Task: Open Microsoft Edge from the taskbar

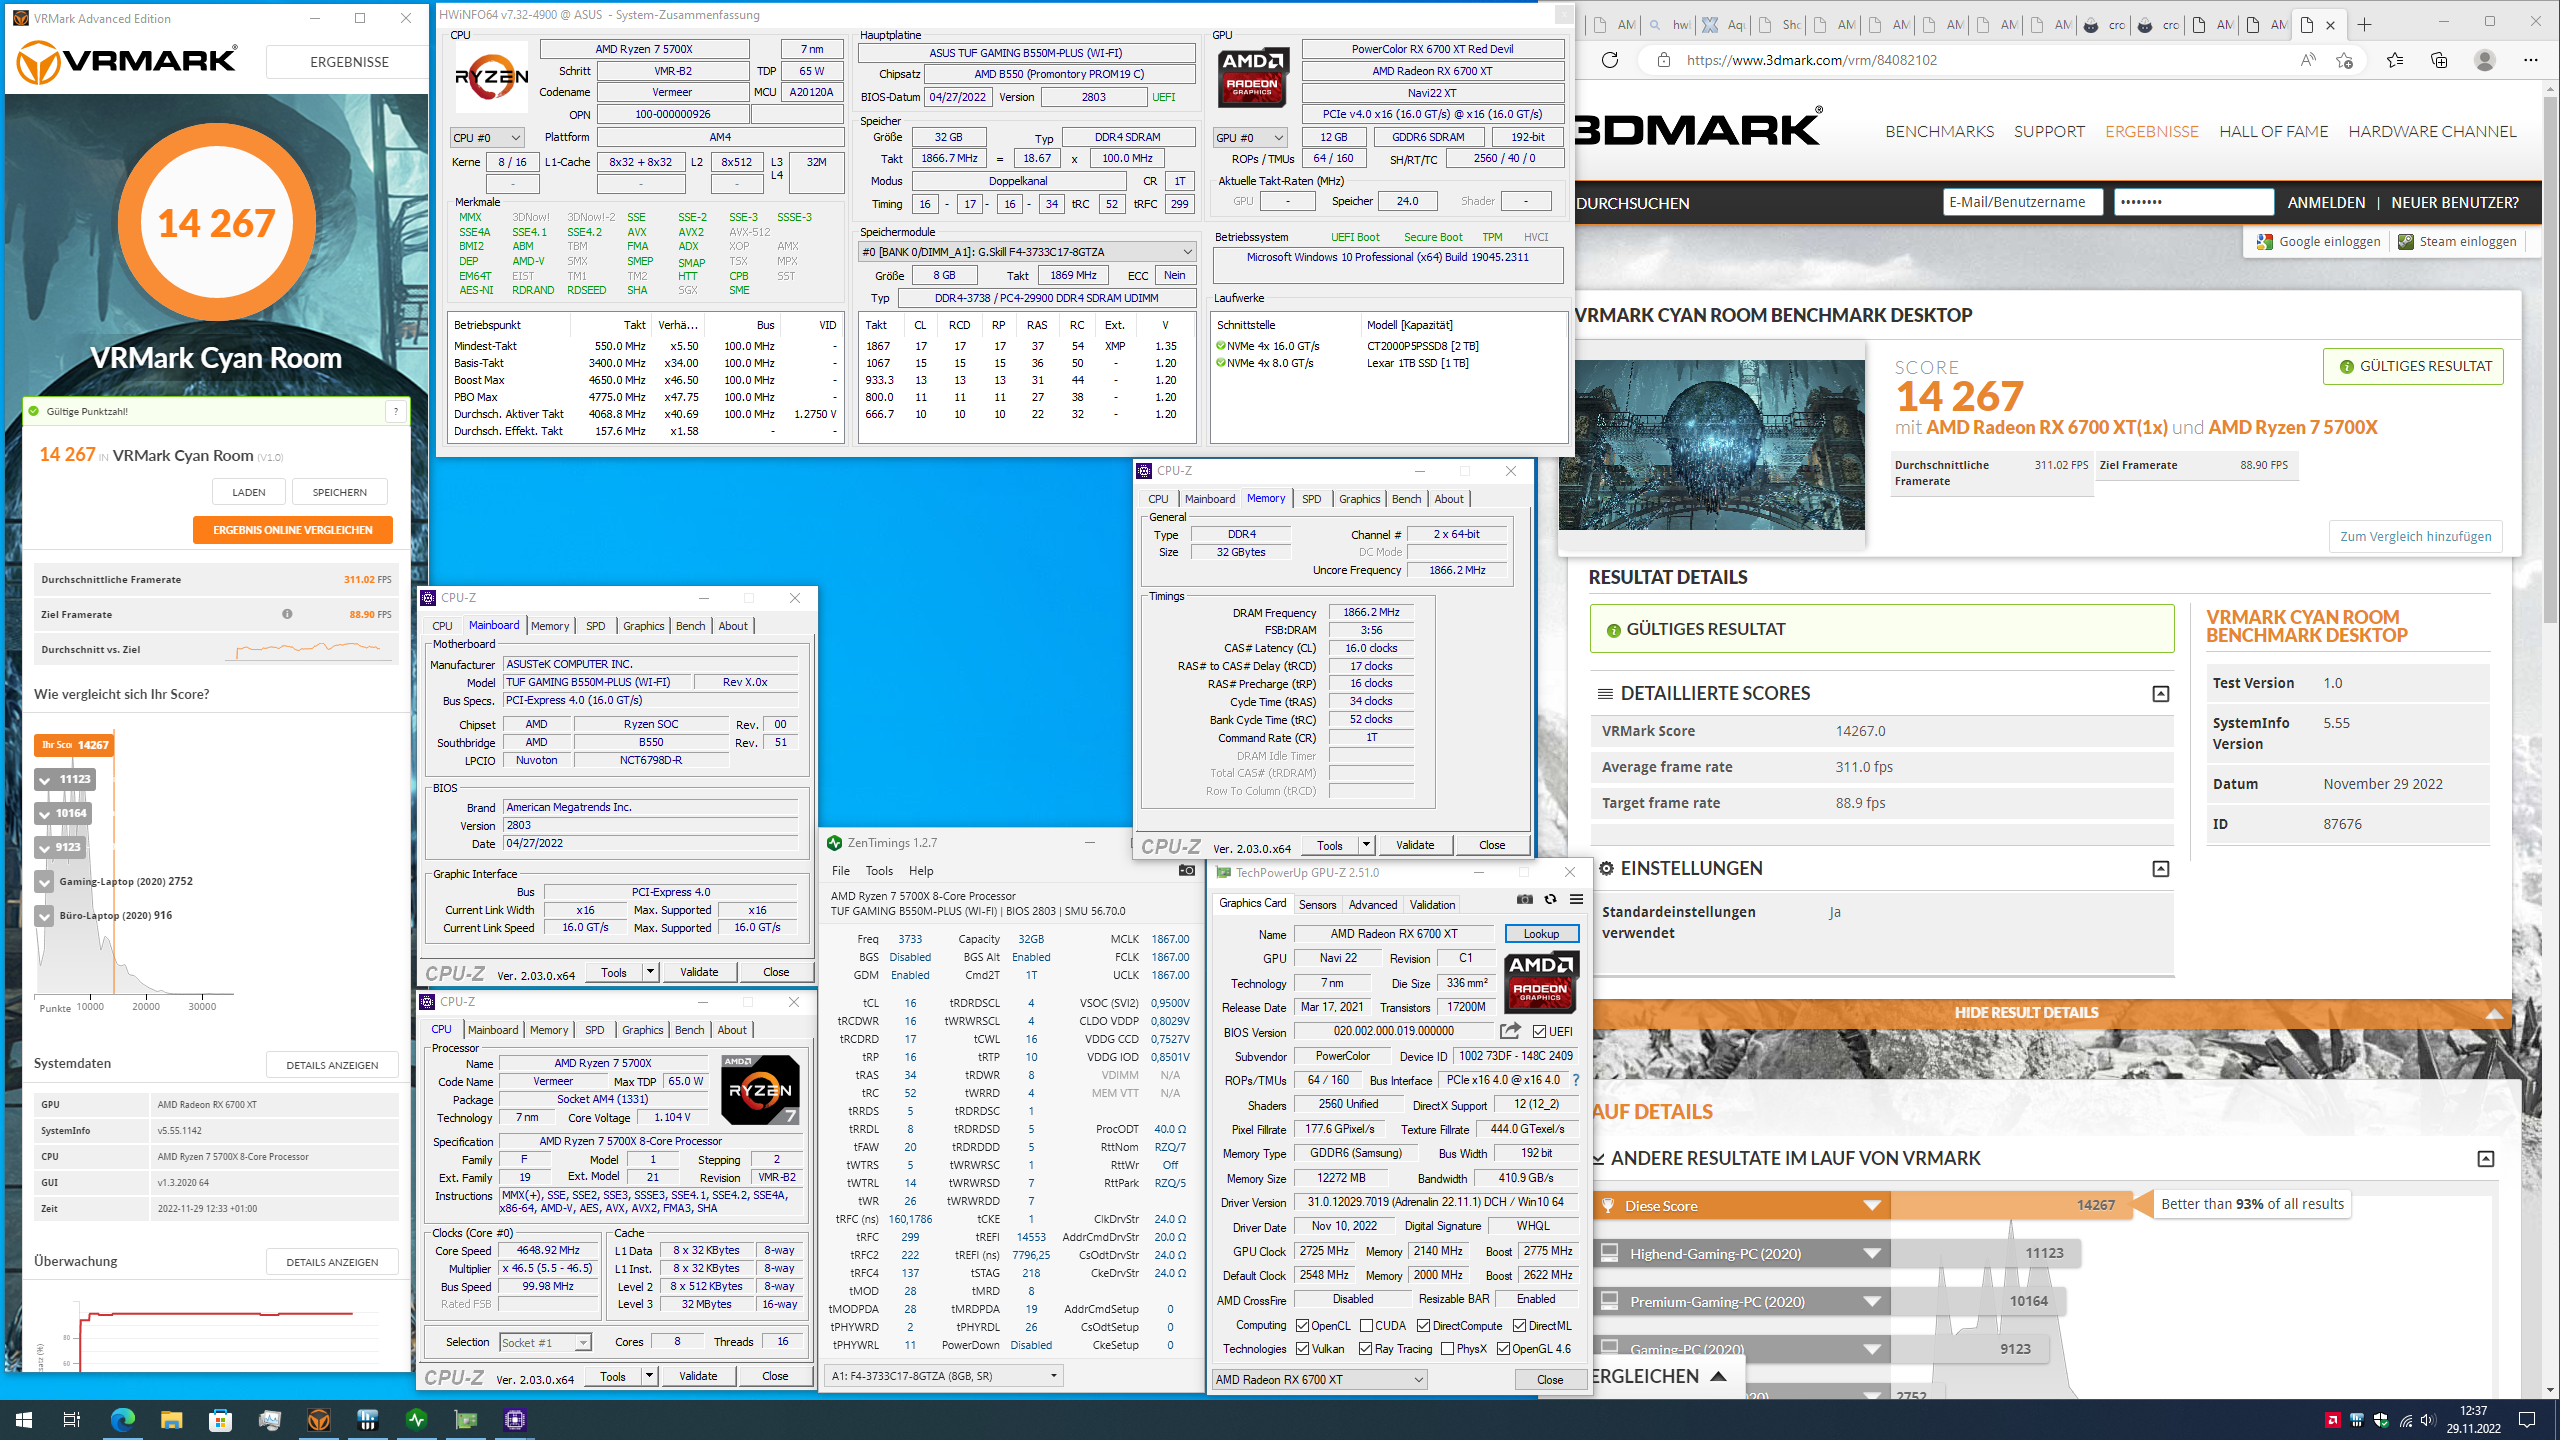Action: tap(123, 1419)
